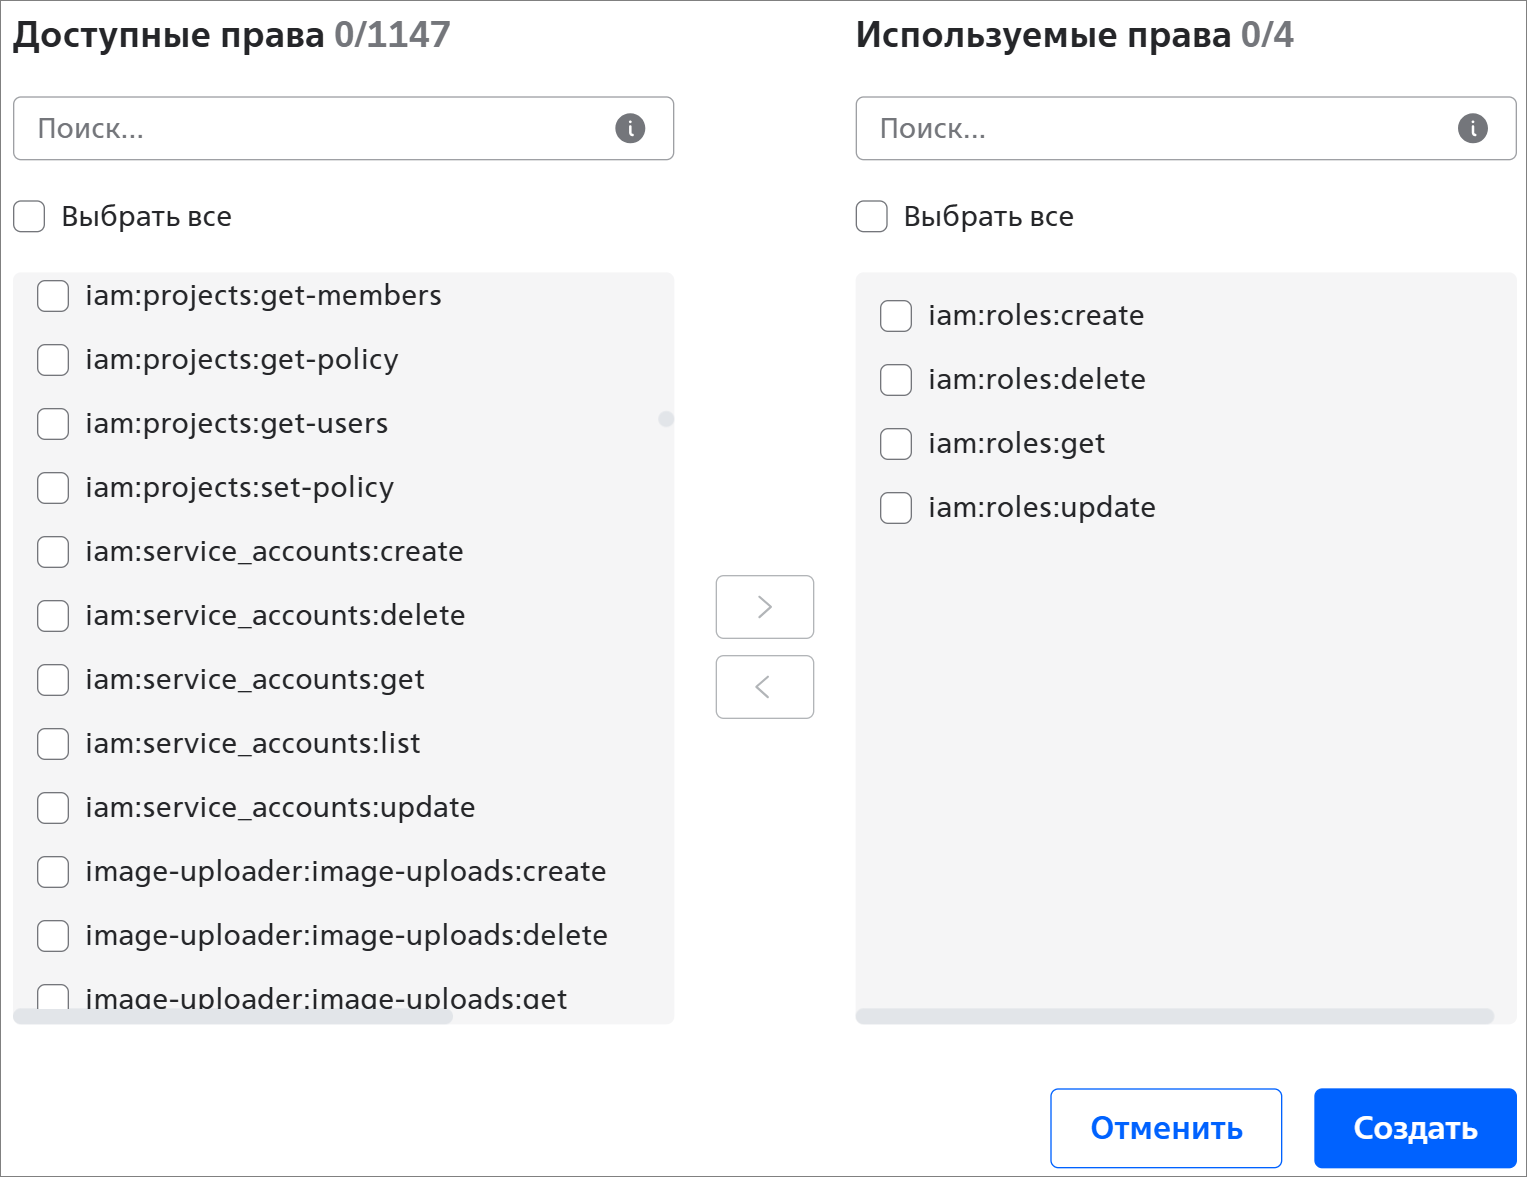The height and width of the screenshot is (1177, 1527).
Task: Click info icon in available permissions search
Action: pyautogui.click(x=630, y=128)
